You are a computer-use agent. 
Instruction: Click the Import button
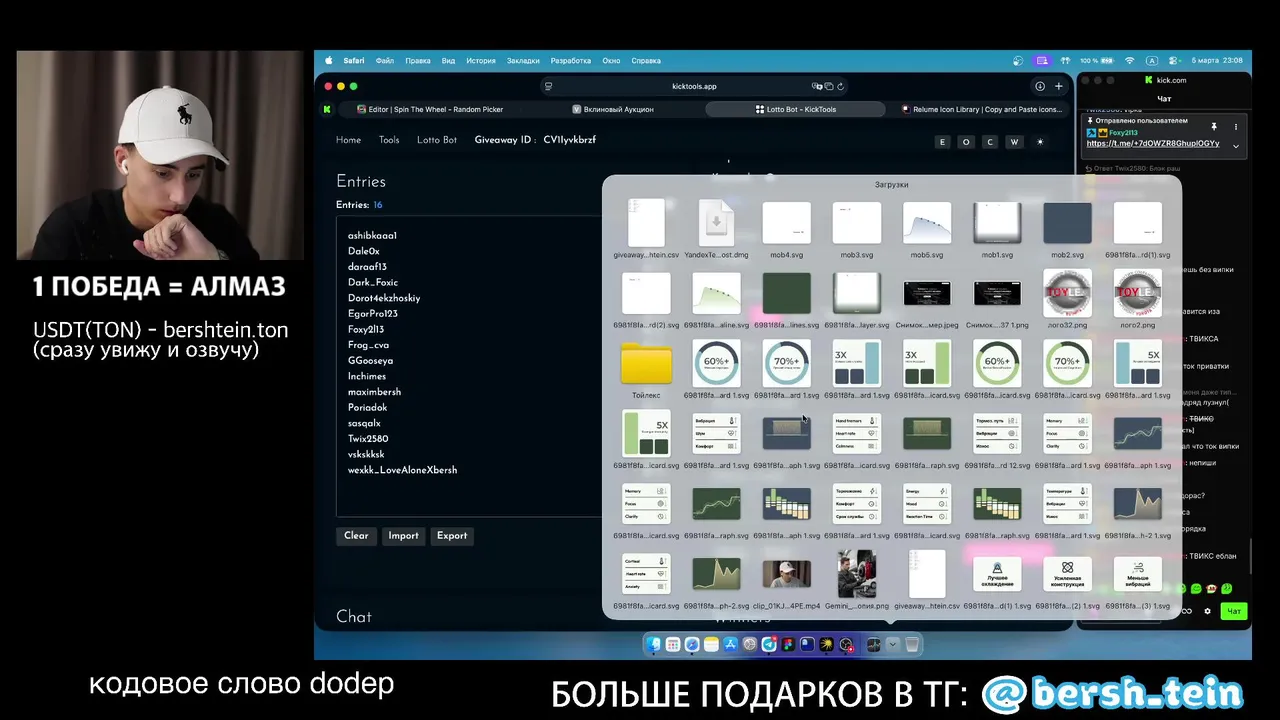click(x=403, y=536)
